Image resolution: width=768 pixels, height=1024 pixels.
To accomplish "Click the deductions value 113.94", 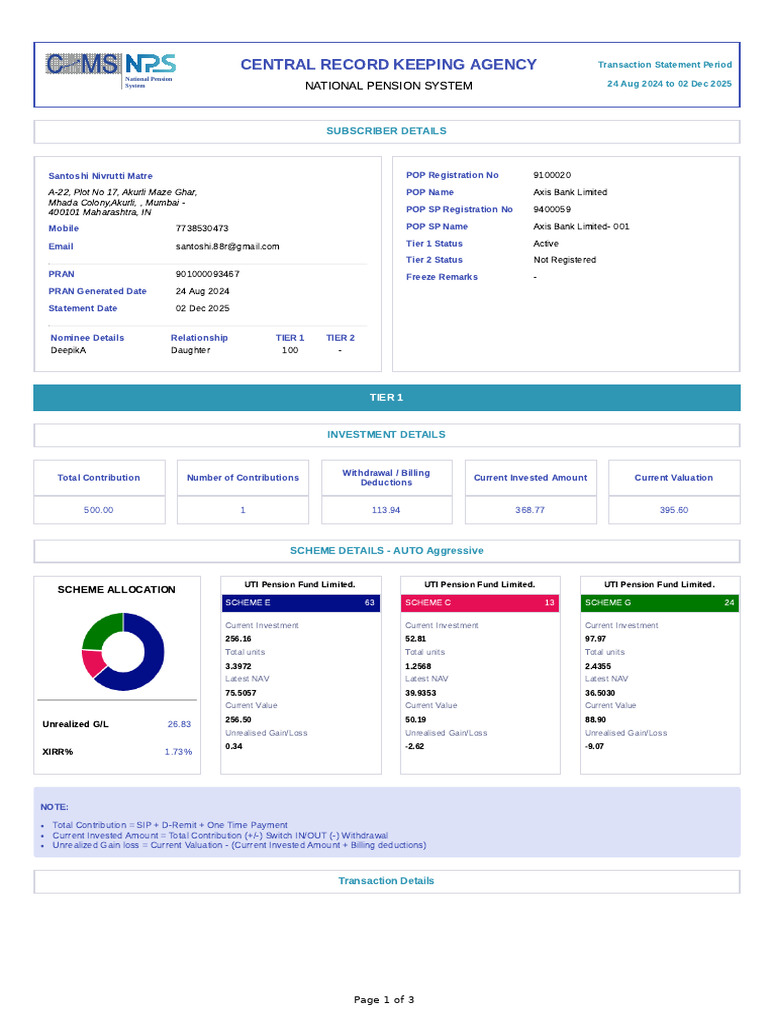I will pos(386,510).
